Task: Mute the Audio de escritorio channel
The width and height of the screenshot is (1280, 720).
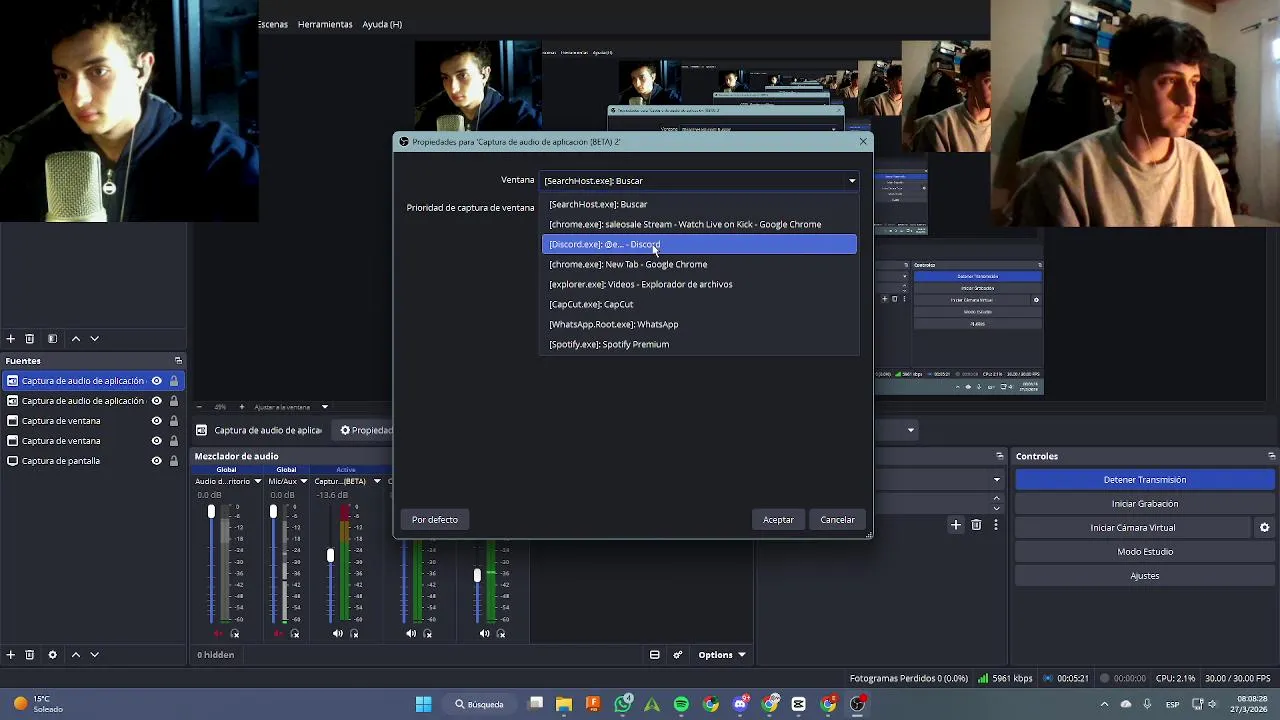Action: point(218,633)
